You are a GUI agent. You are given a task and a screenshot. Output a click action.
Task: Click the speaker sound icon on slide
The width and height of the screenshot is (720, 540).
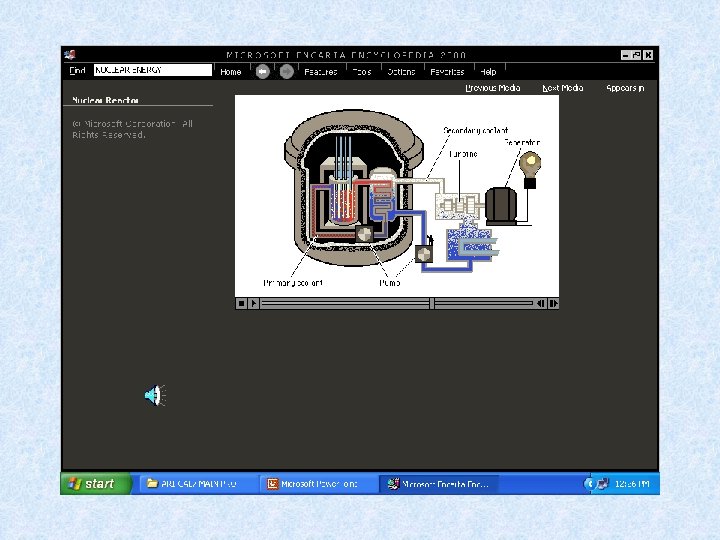(x=153, y=396)
